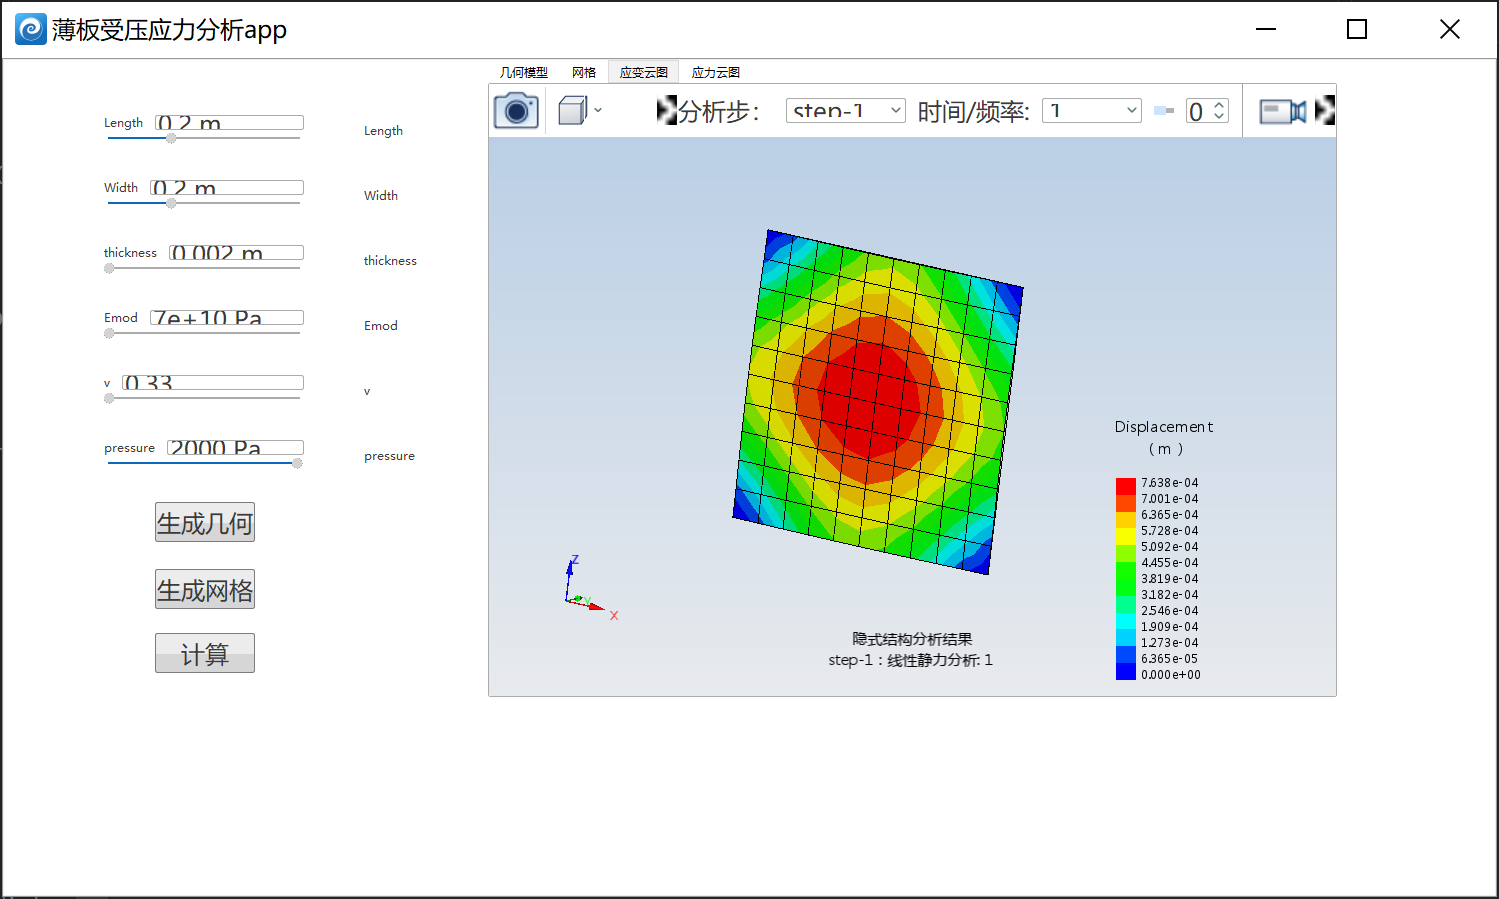The width and height of the screenshot is (1499, 899).
Task: Click the Displacement legend title
Action: [1164, 427]
